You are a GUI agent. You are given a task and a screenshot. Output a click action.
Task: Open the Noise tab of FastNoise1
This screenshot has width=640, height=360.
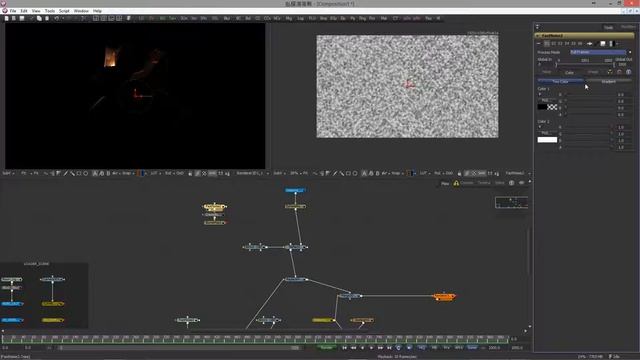click(x=547, y=72)
